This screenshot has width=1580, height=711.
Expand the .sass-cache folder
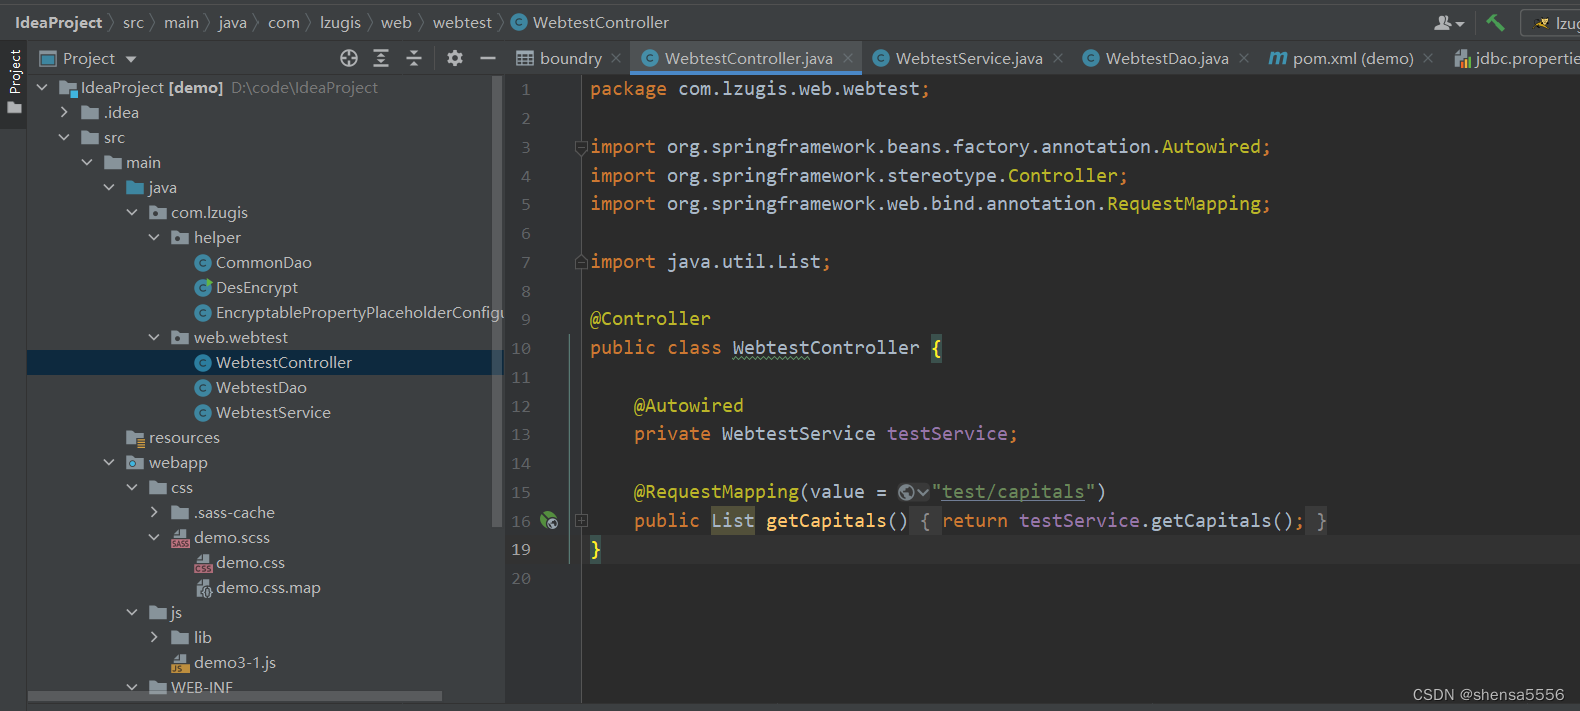[x=154, y=512]
